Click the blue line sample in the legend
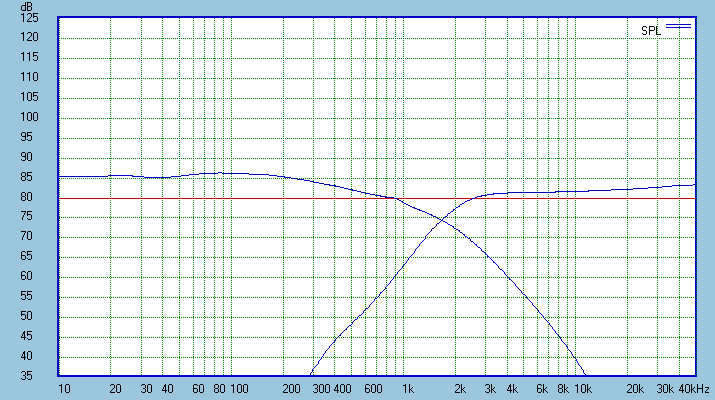 (679, 26)
